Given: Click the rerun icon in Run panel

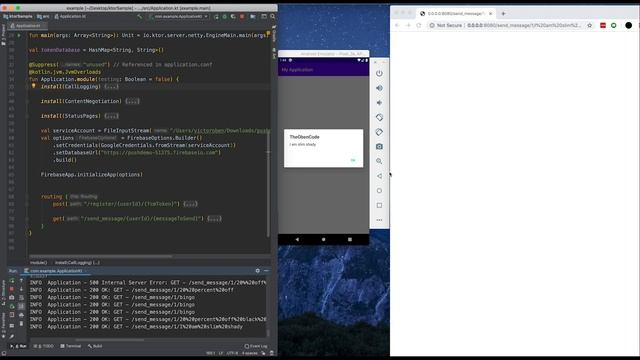Looking at the screenshot, I should coord(12,281).
